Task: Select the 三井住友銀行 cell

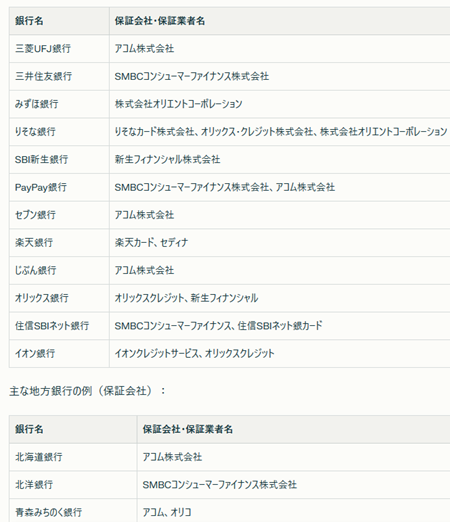Action: (59, 76)
